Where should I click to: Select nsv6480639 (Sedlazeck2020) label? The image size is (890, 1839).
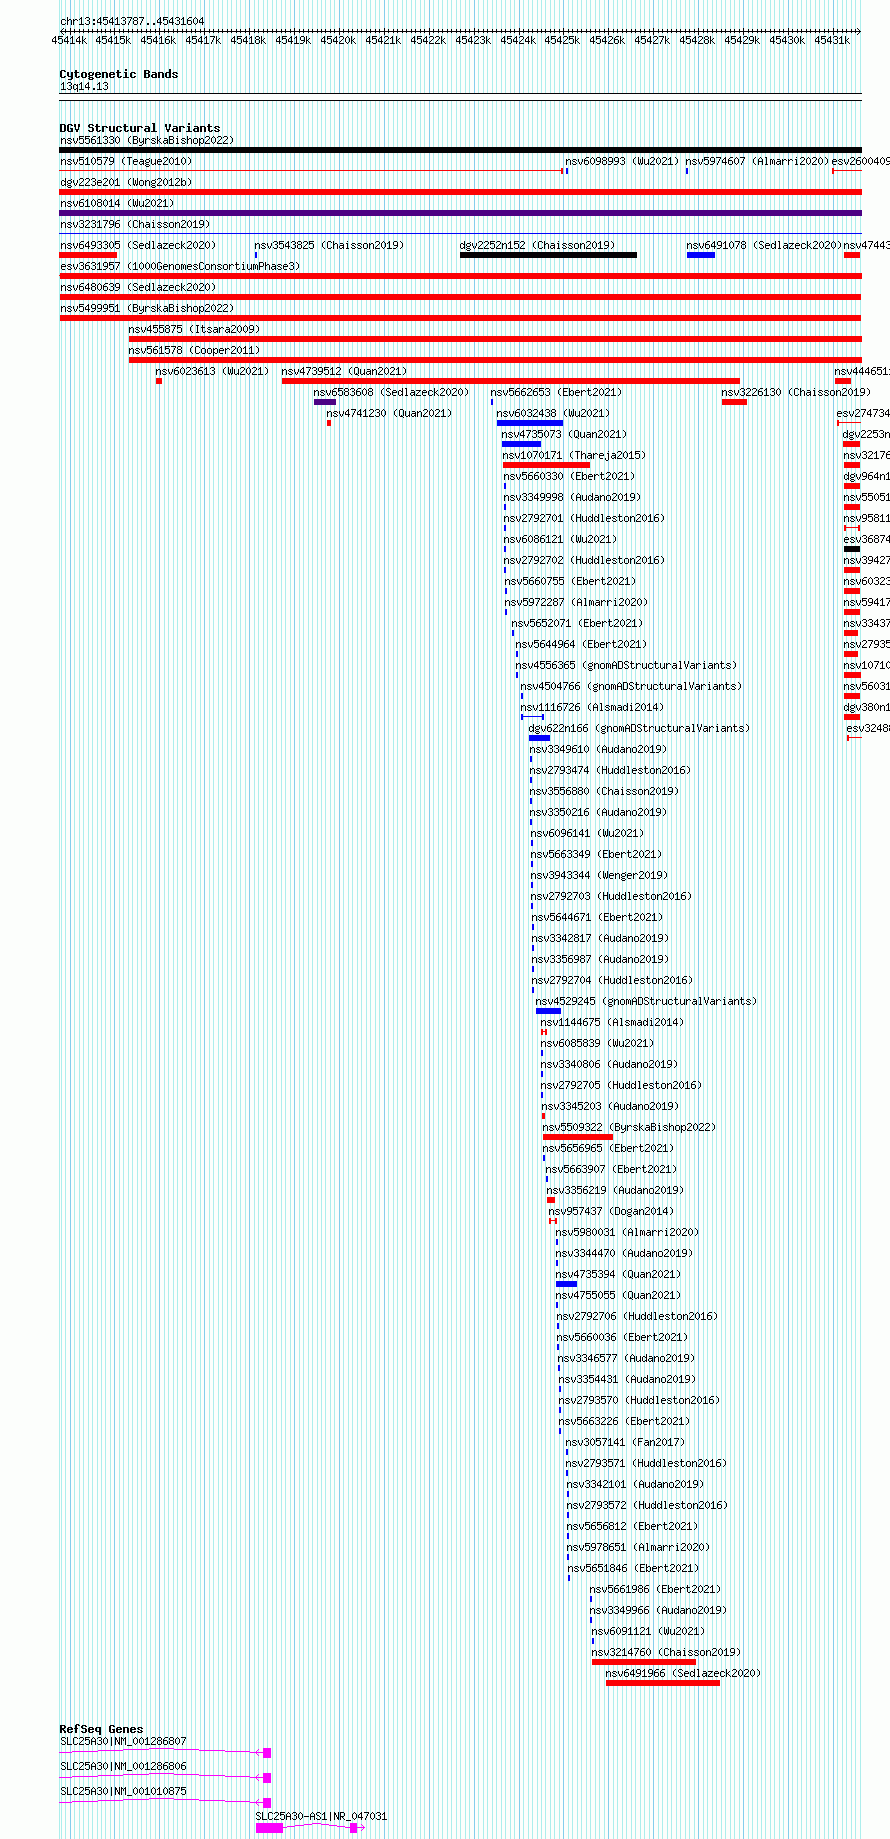pos(138,287)
